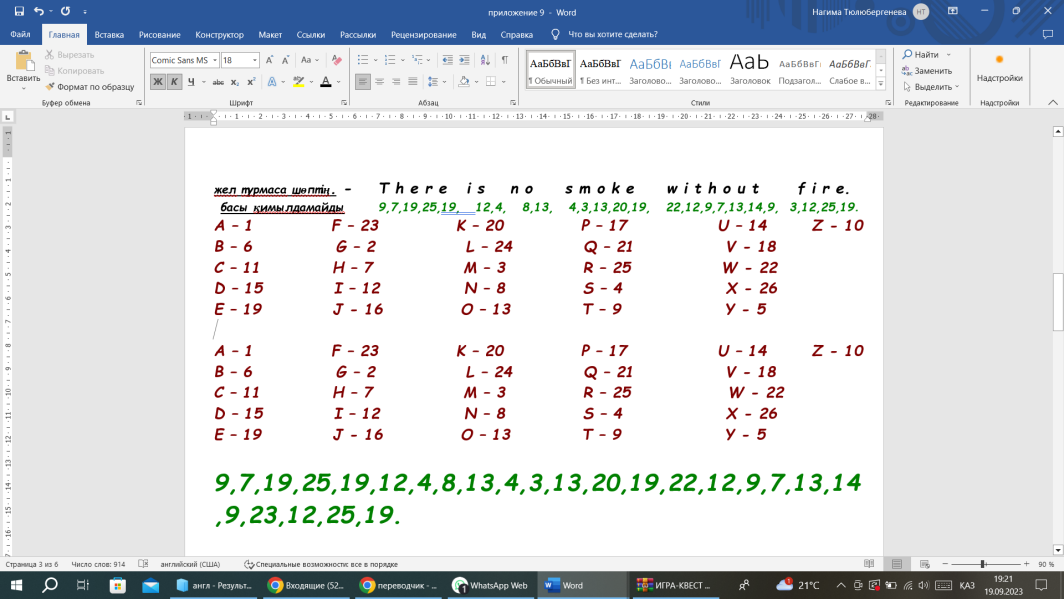This screenshot has height=599, width=1064.
Task: Decrease font size with the shrink icon
Action: coord(286,60)
